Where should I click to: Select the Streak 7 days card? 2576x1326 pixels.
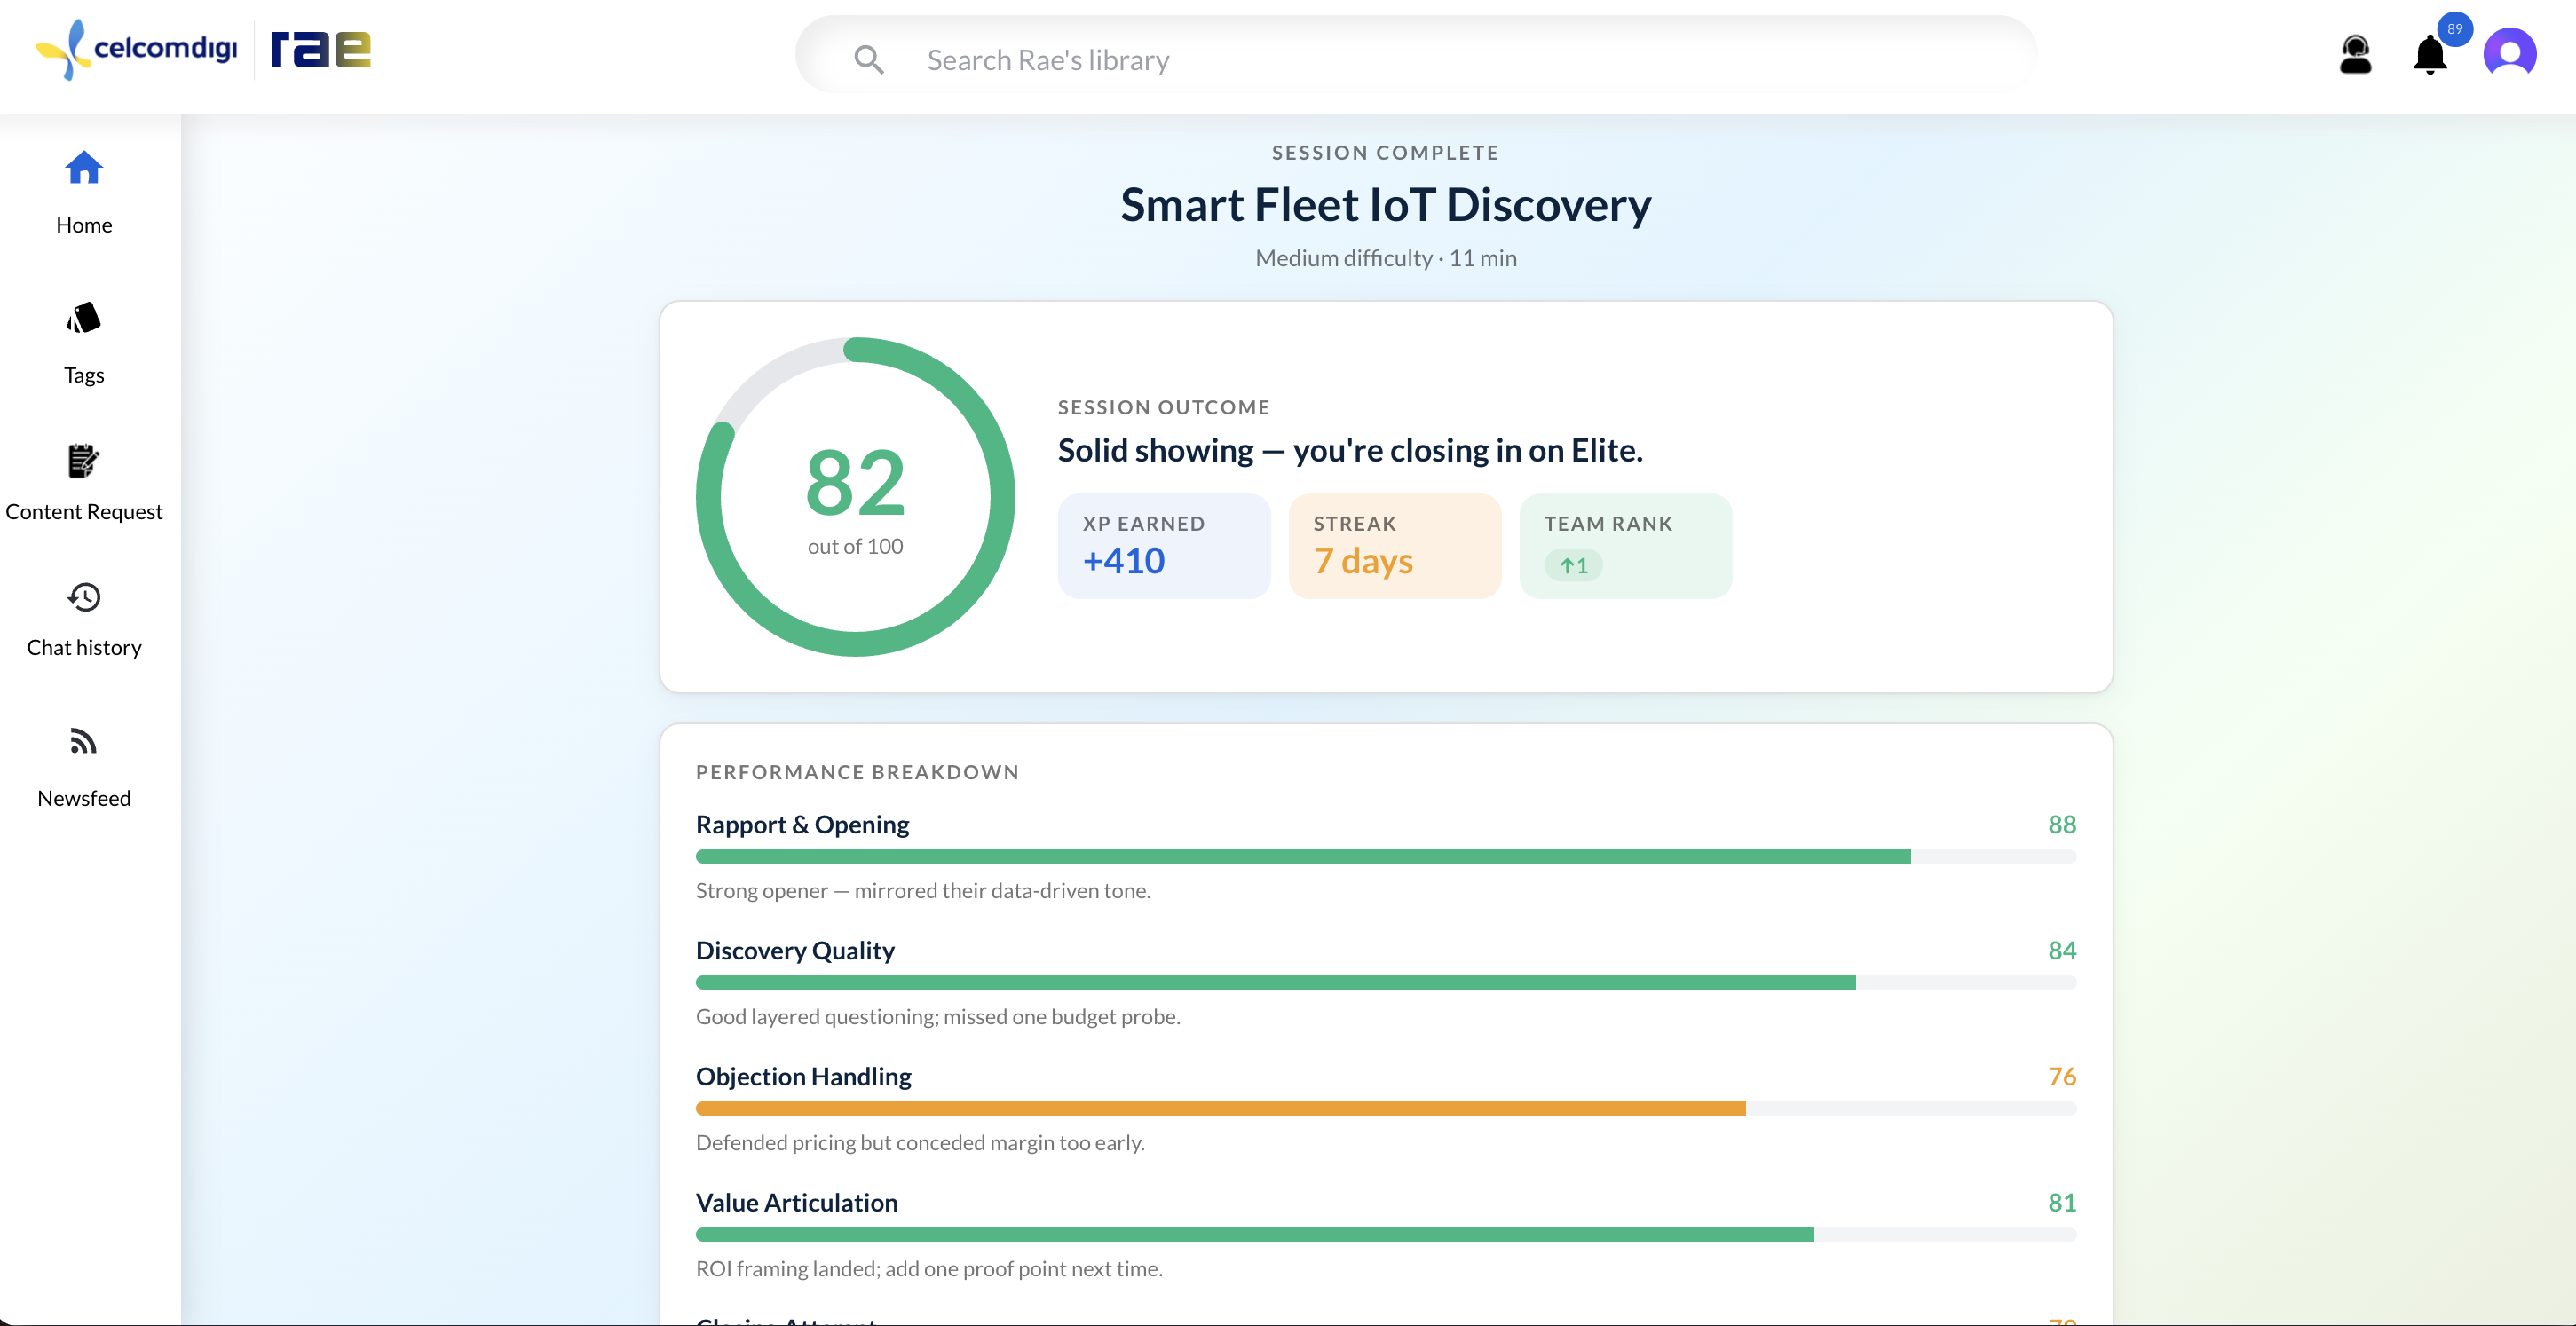coord(1395,546)
